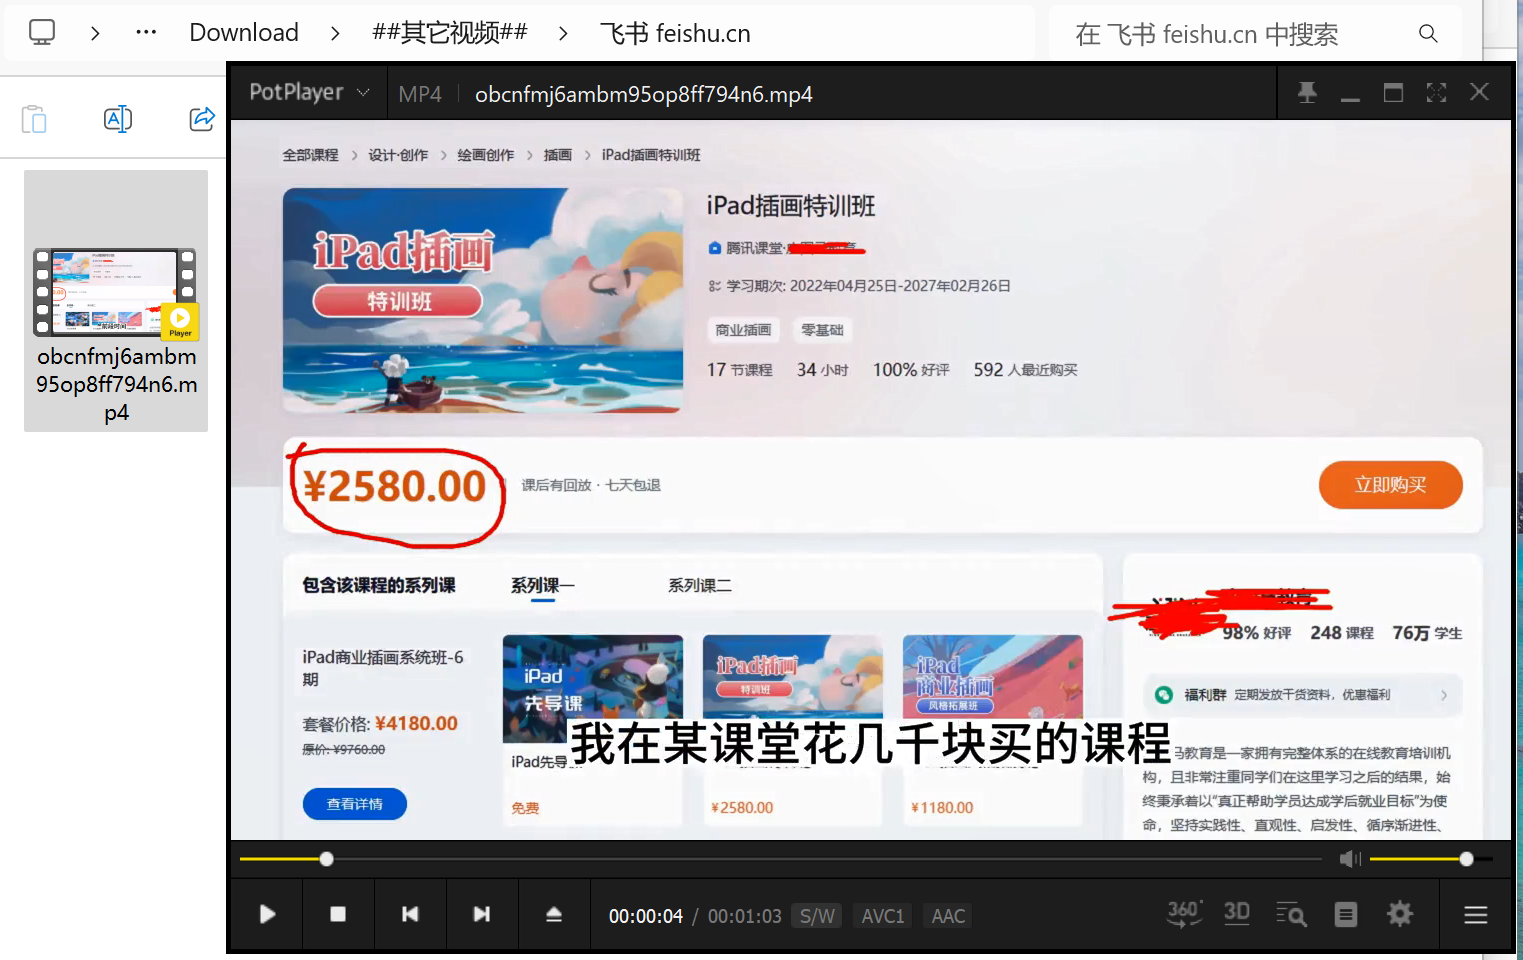Expand chevron after ##其它视频## breadcrumb
Image resolution: width=1523 pixels, height=960 pixels.
tap(563, 33)
